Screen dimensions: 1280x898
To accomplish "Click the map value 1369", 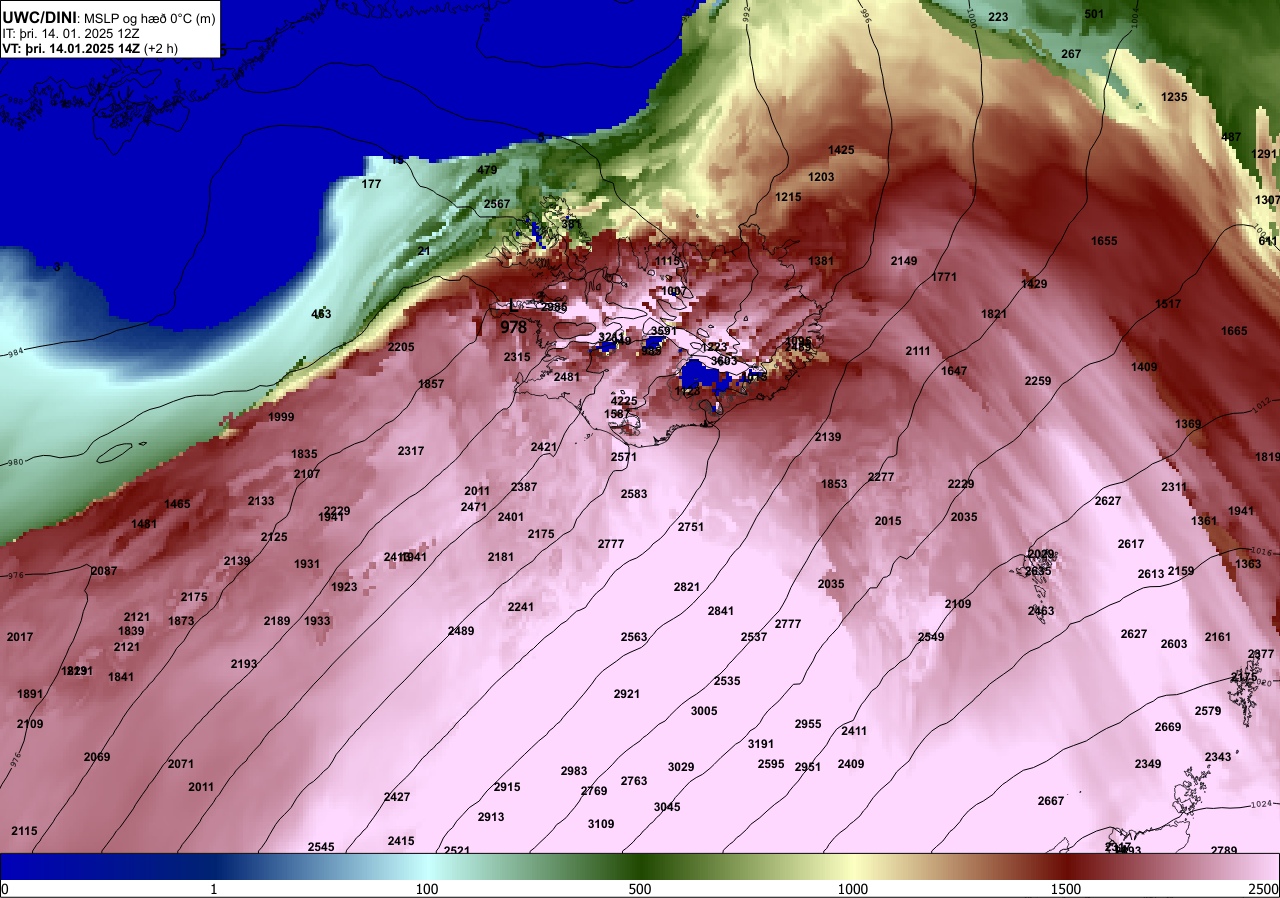I will click(x=1188, y=424).
